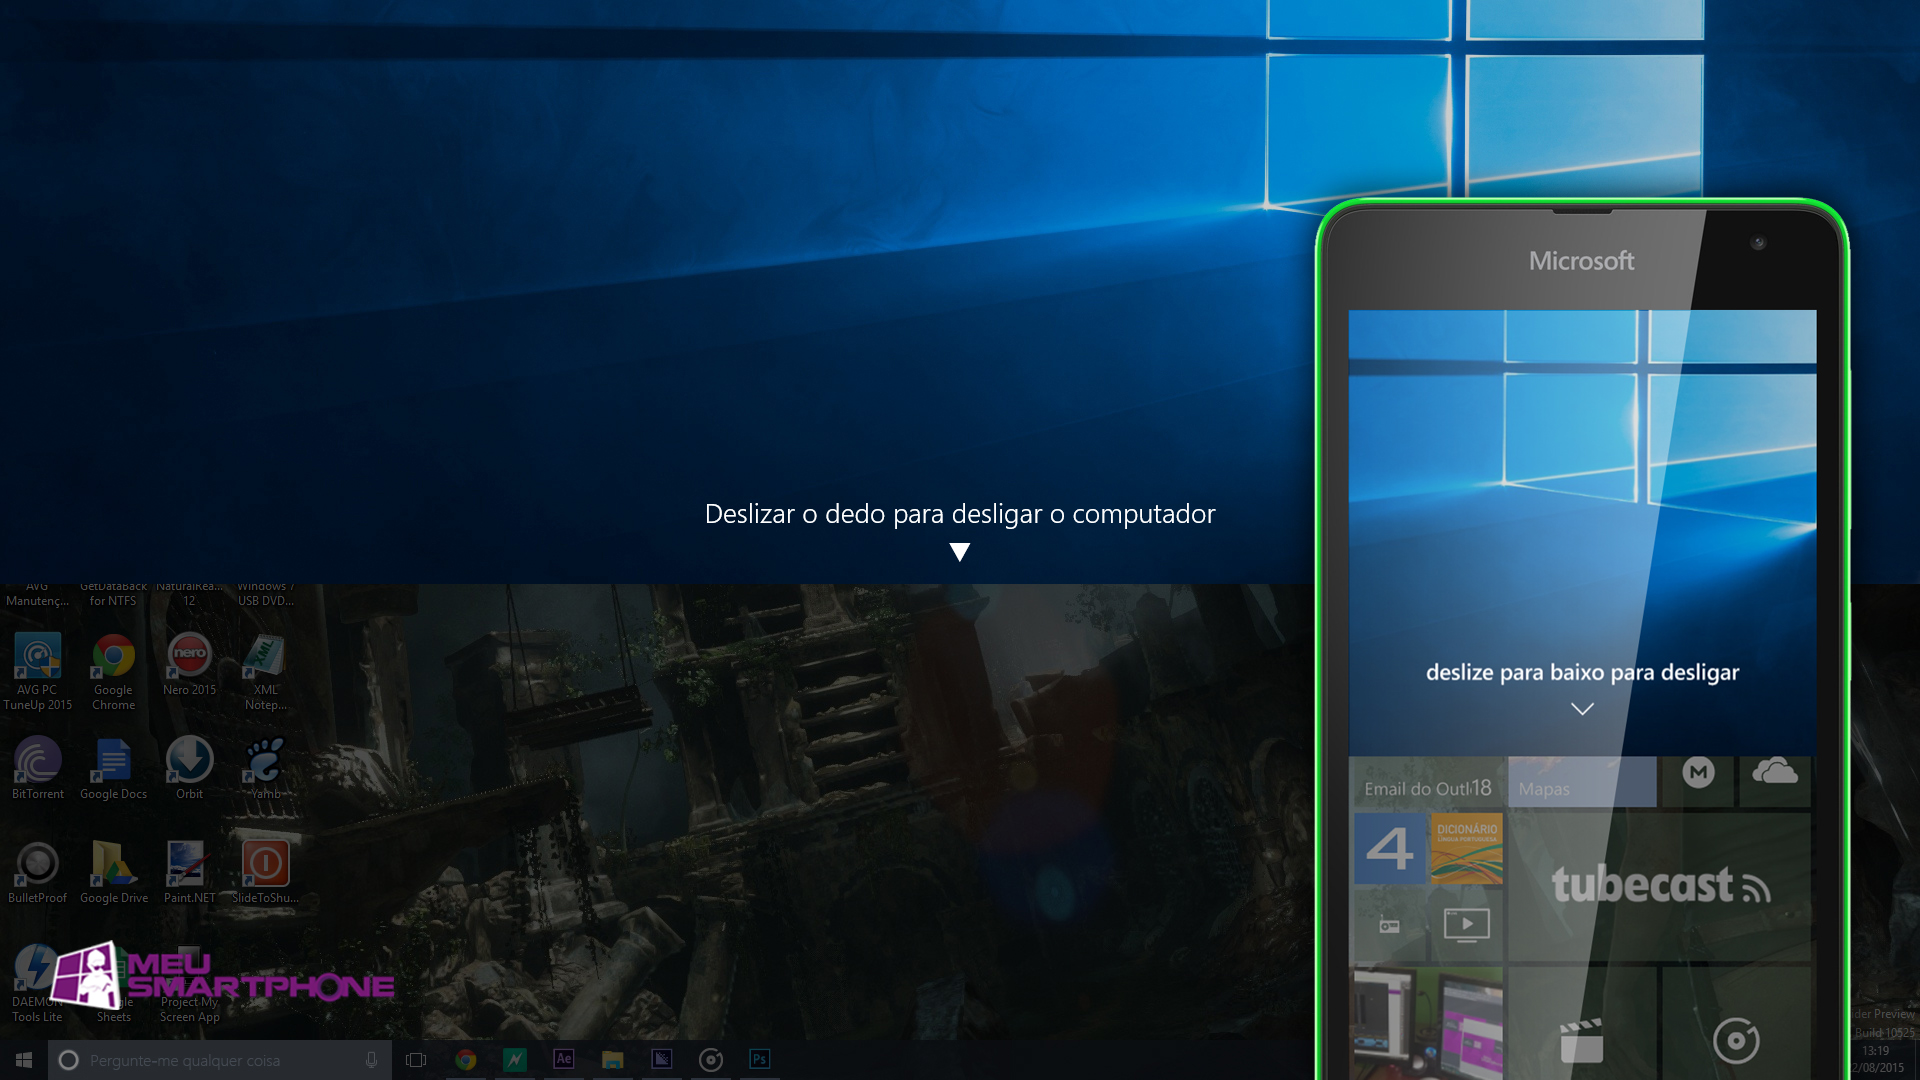Click the Cortana circle icon in the search box

coord(68,1060)
